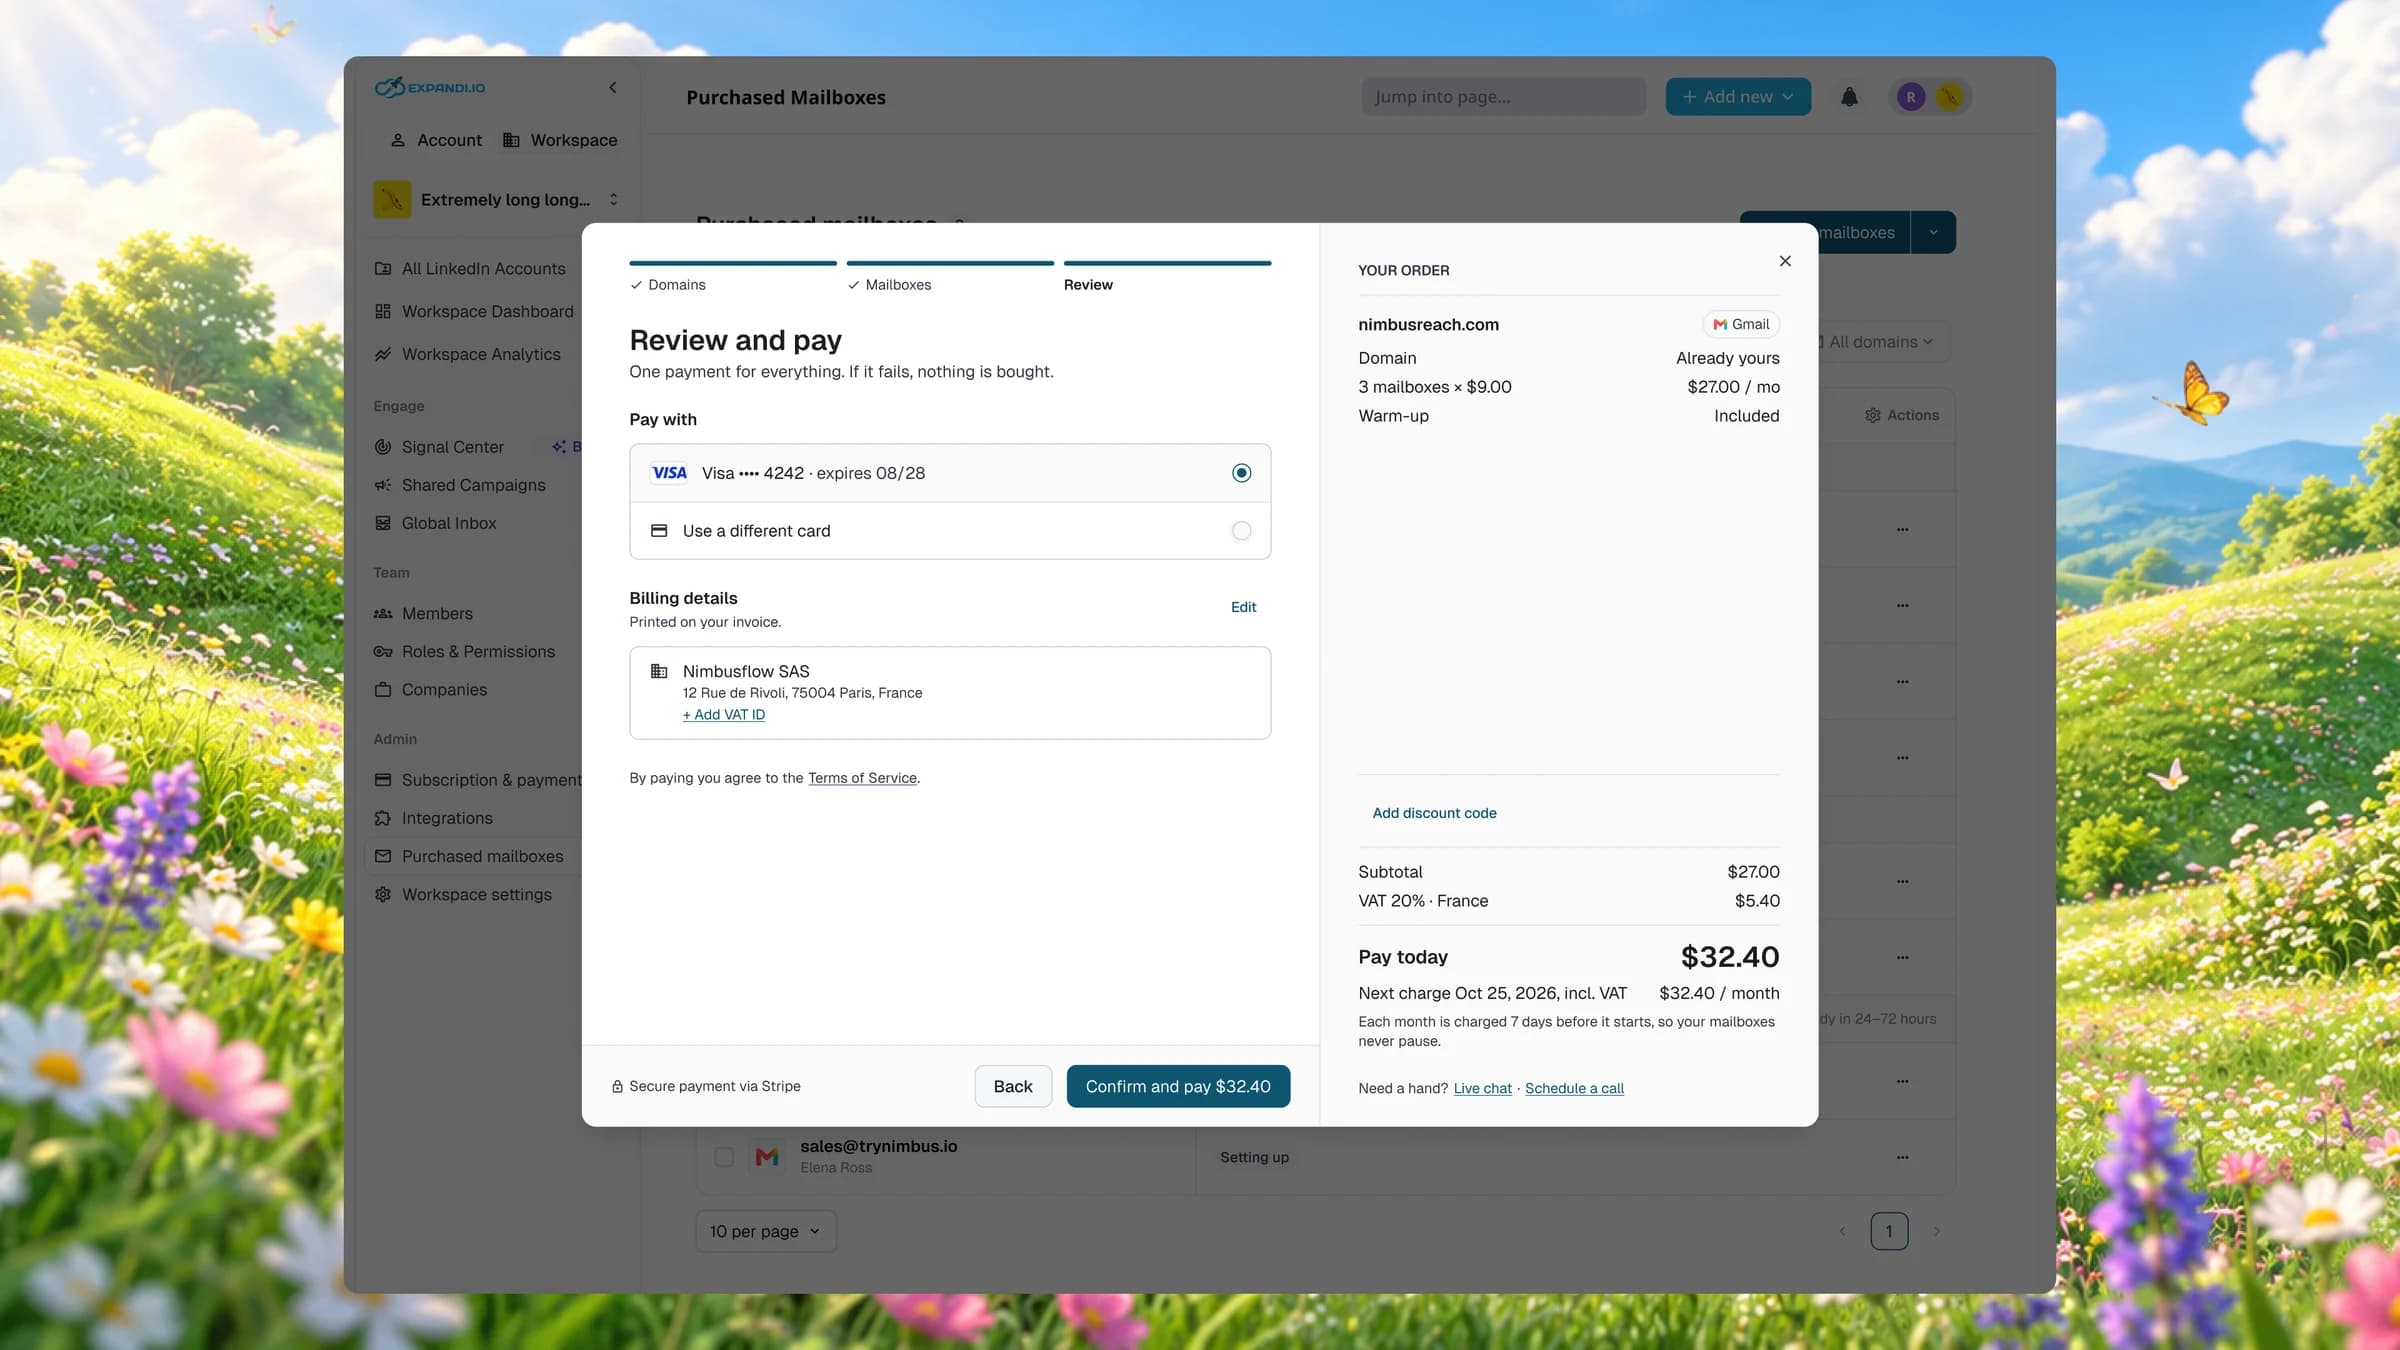
Task: Click the Companies briefcase icon
Action: click(x=383, y=690)
